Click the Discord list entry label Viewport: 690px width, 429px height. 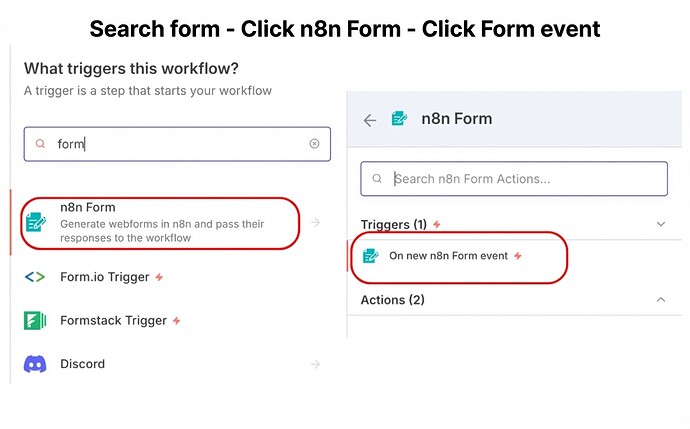tap(83, 364)
